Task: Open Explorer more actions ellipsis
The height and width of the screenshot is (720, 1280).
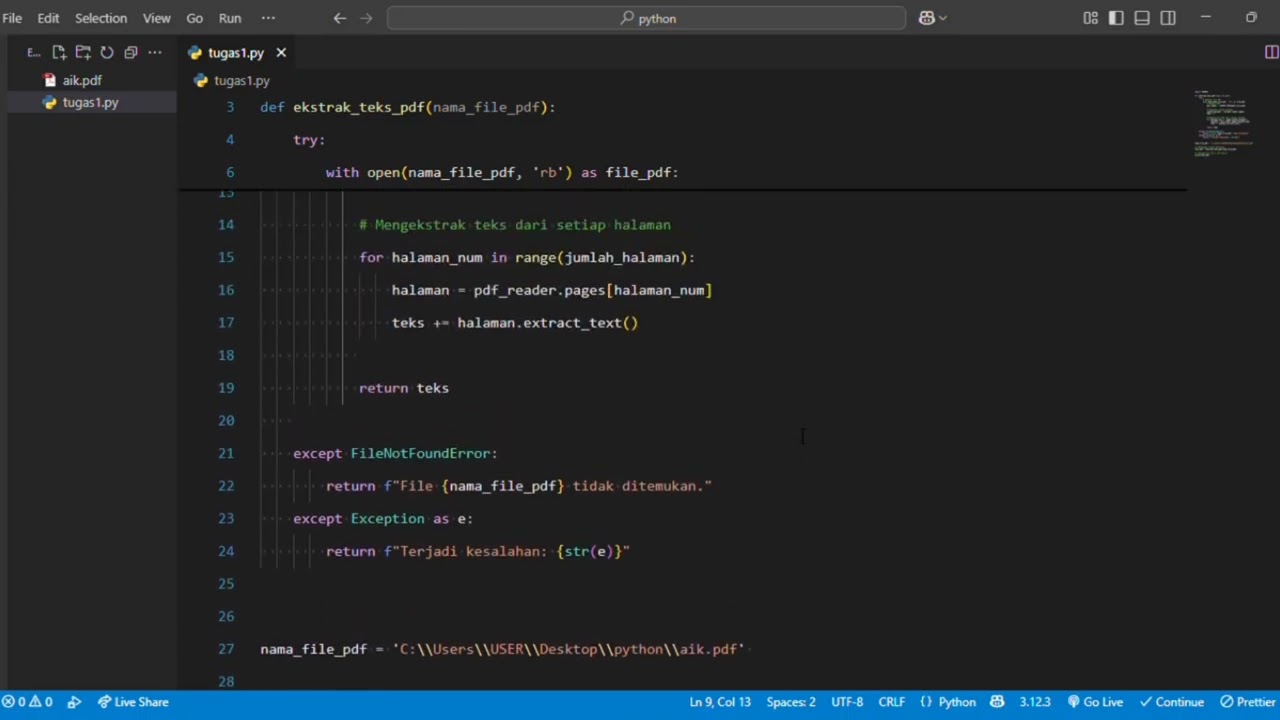Action: [155, 52]
